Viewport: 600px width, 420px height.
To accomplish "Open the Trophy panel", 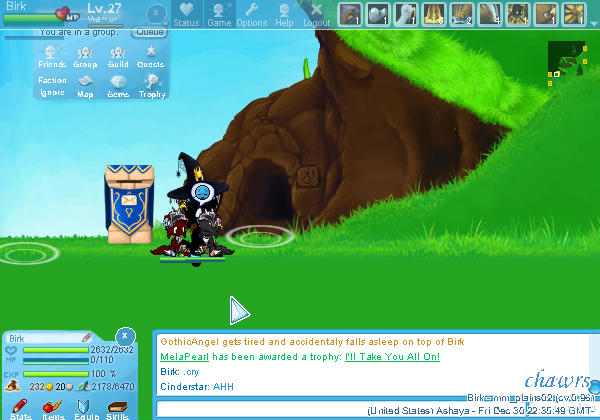I will tap(151, 86).
